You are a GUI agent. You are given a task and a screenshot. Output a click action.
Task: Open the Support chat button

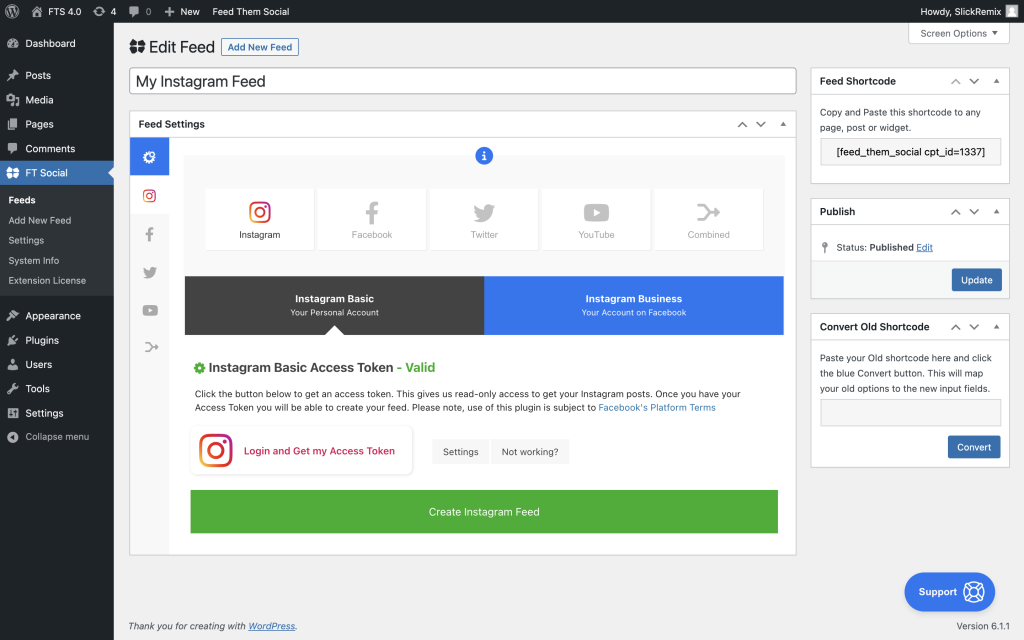pos(950,592)
